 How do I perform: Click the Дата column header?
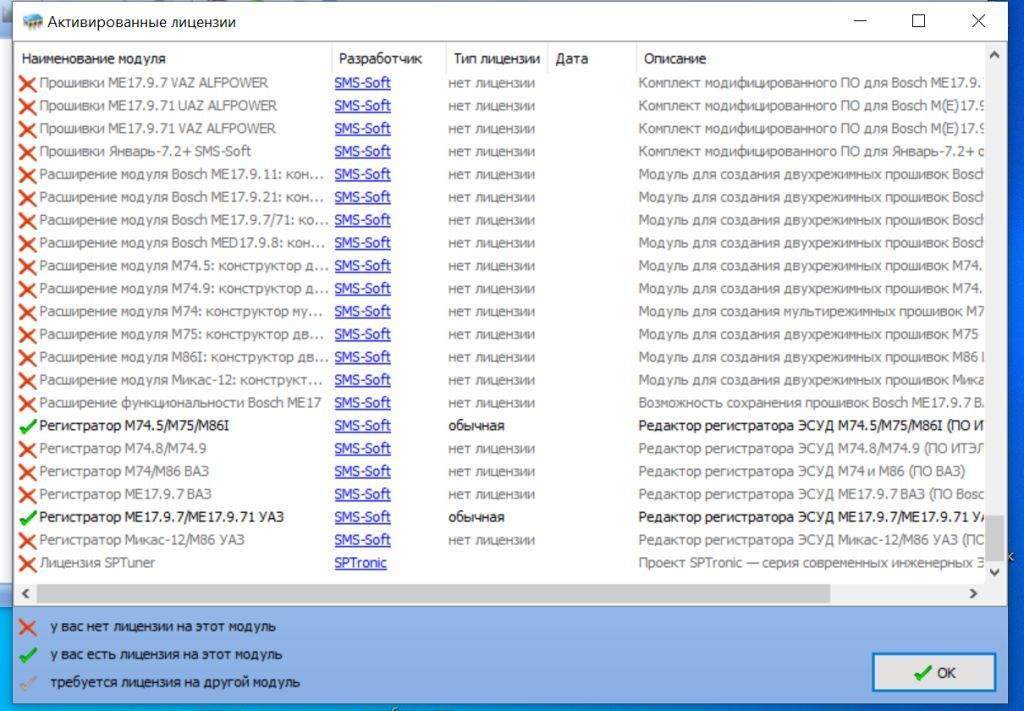[x=592, y=59]
